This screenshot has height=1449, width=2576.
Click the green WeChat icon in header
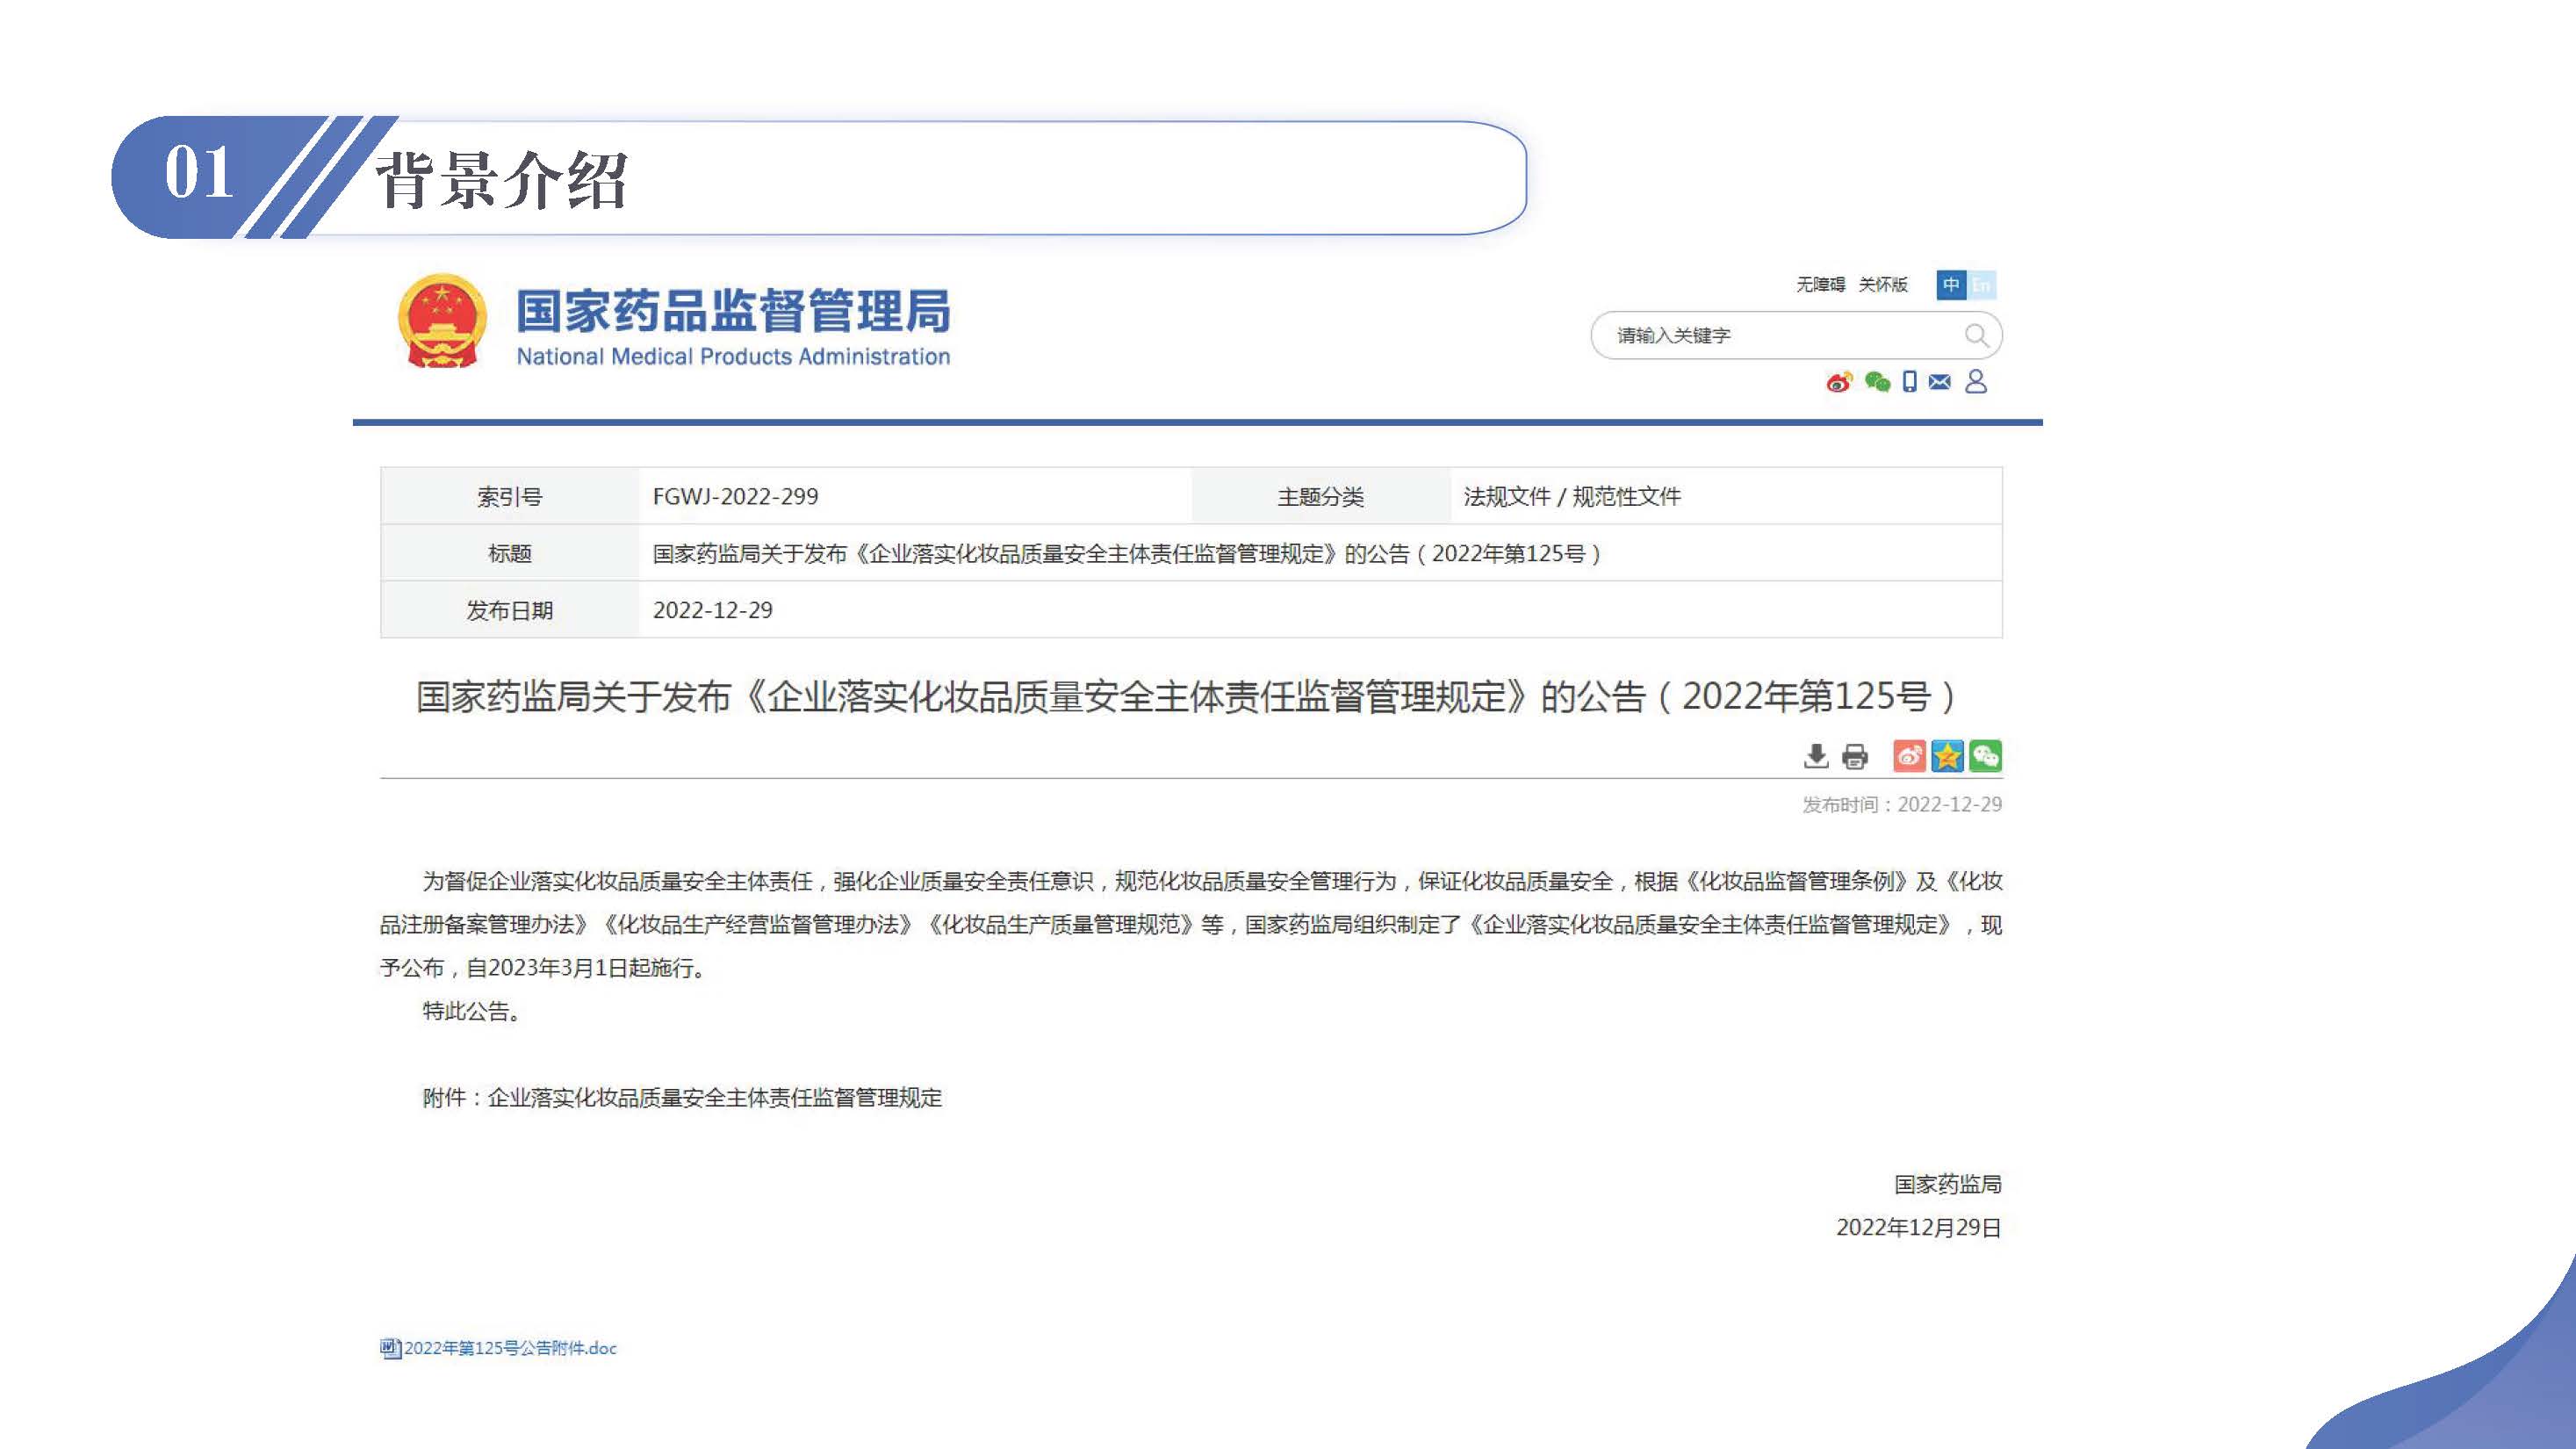tap(1877, 382)
